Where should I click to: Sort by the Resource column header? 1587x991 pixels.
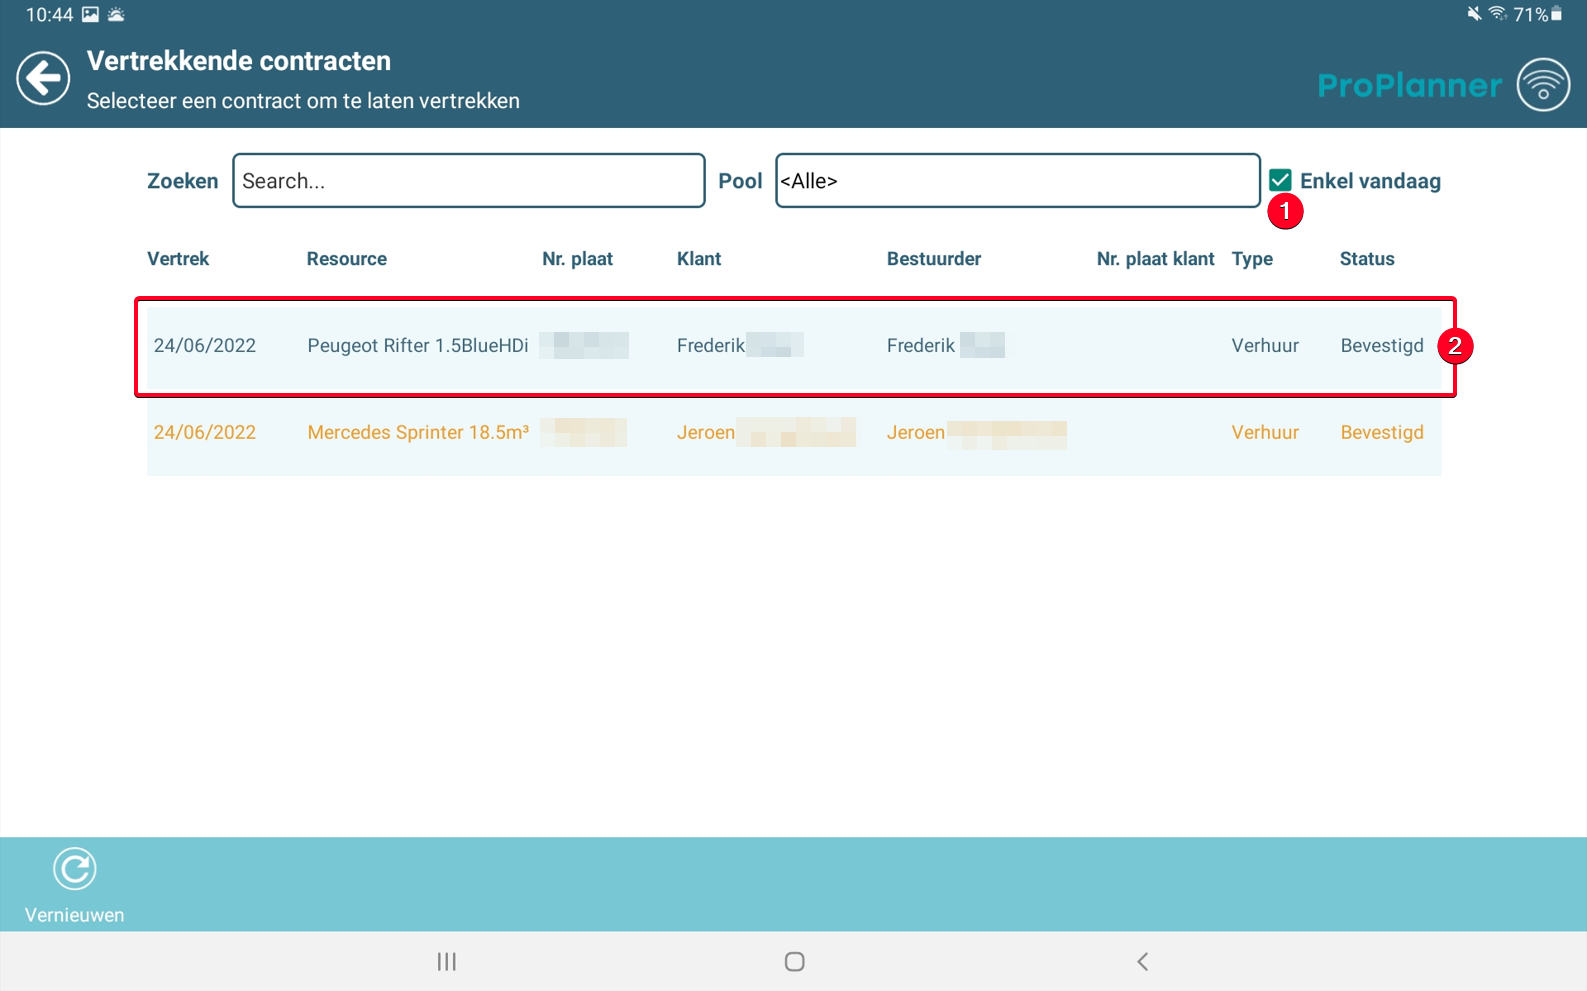click(x=346, y=259)
